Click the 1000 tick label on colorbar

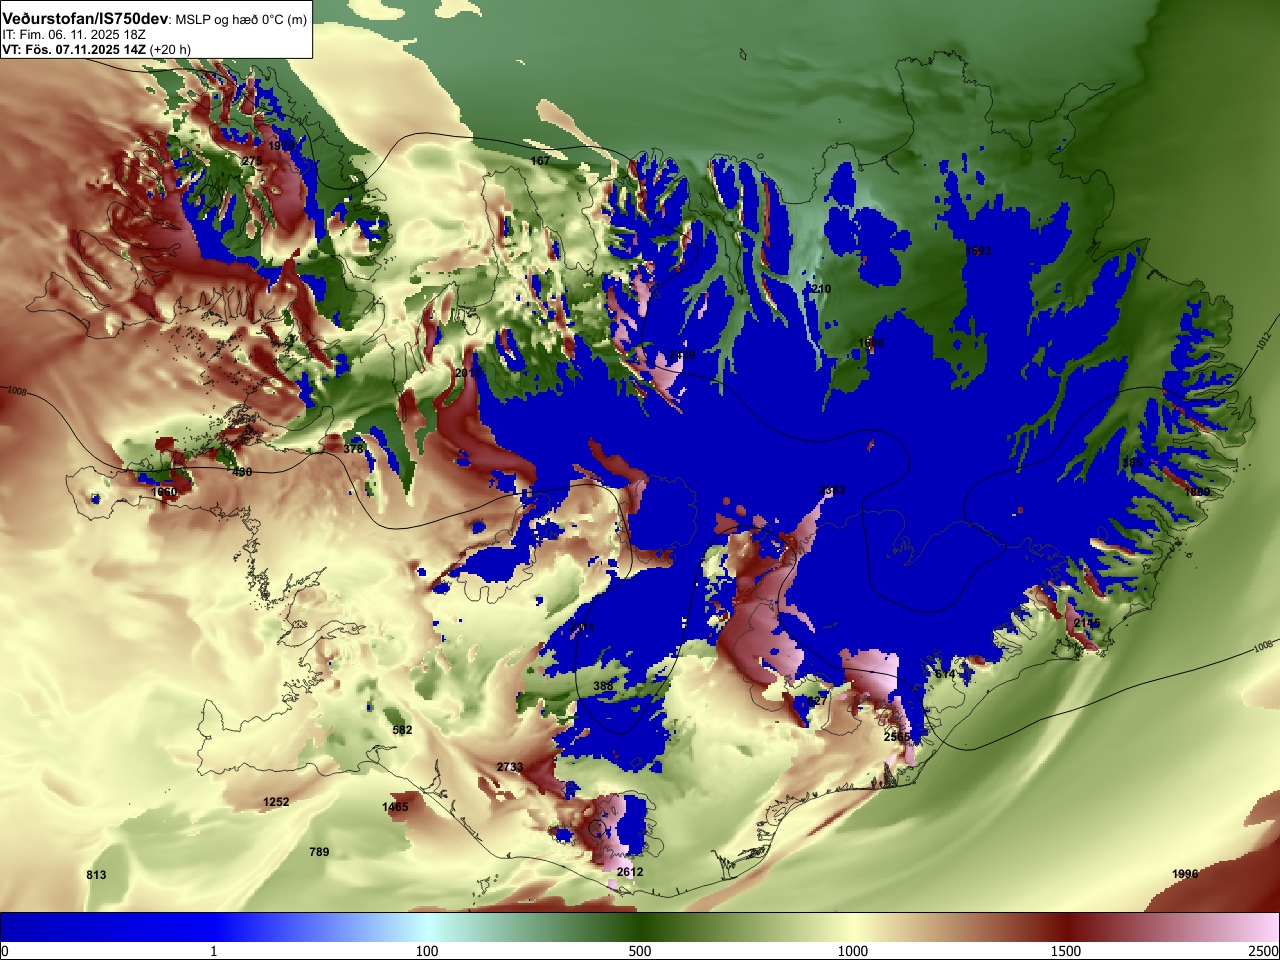tap(853, 951)
